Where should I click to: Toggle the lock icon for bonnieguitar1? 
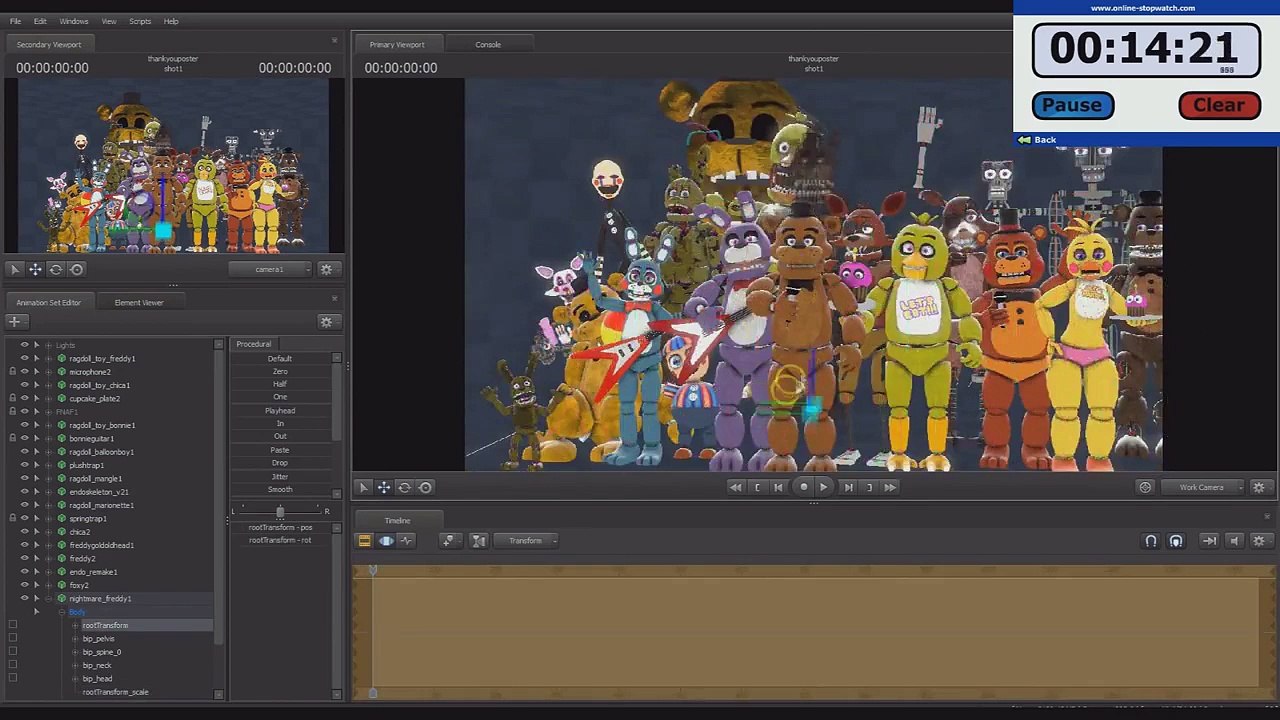[x=12, y=439]
